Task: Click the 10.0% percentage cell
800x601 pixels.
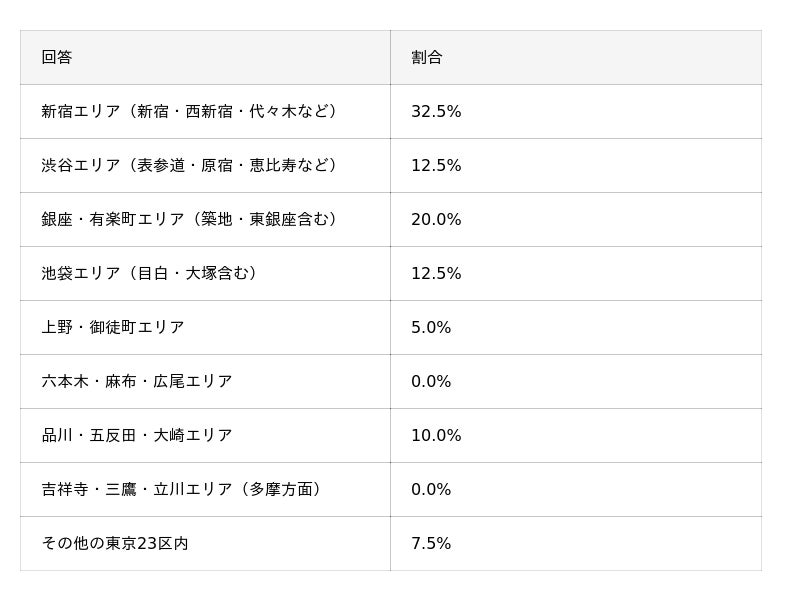Action: (x=436, y=436)
